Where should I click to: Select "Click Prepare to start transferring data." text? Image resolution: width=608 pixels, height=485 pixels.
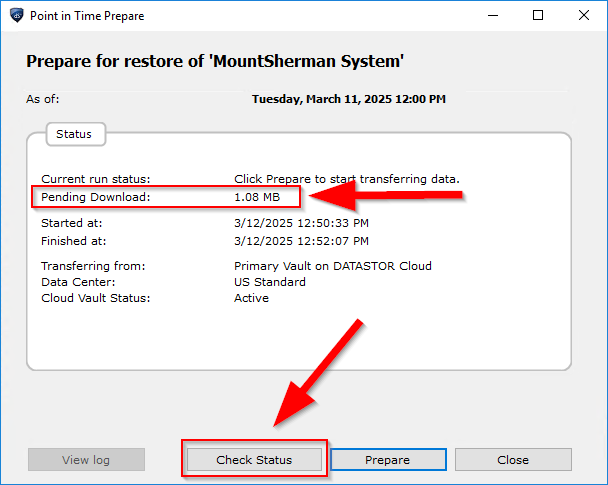347,179
